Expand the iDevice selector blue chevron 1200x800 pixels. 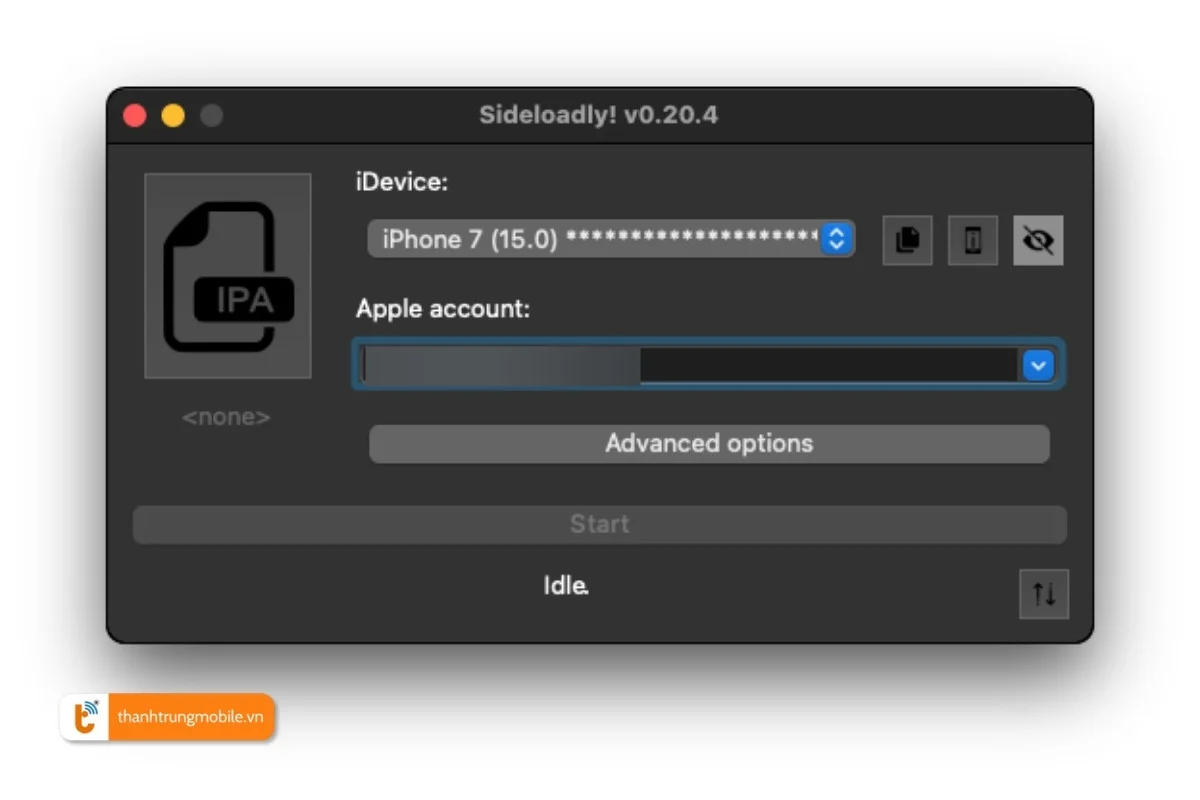click(x=837, y=239)
